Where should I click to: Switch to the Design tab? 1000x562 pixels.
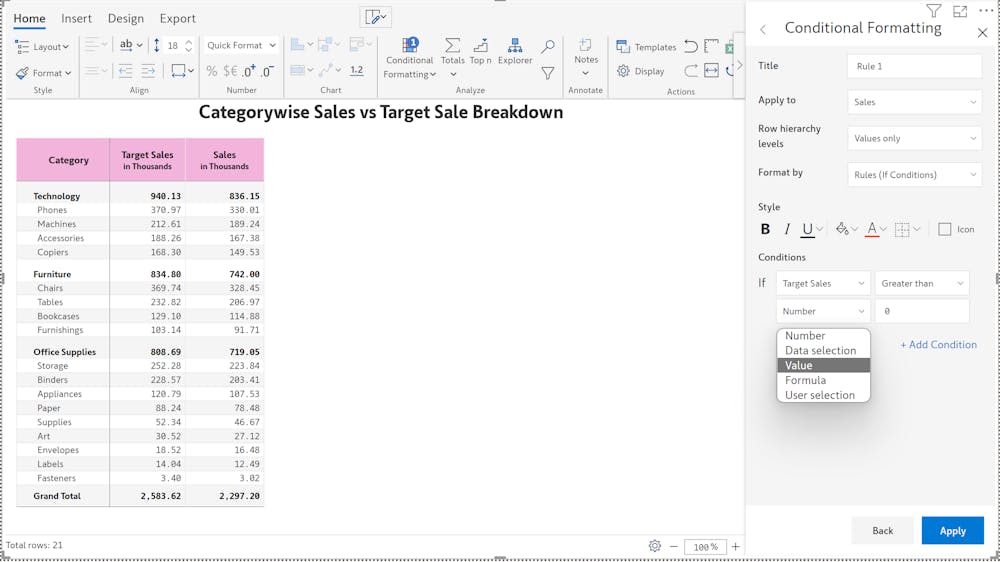point(126,18)
